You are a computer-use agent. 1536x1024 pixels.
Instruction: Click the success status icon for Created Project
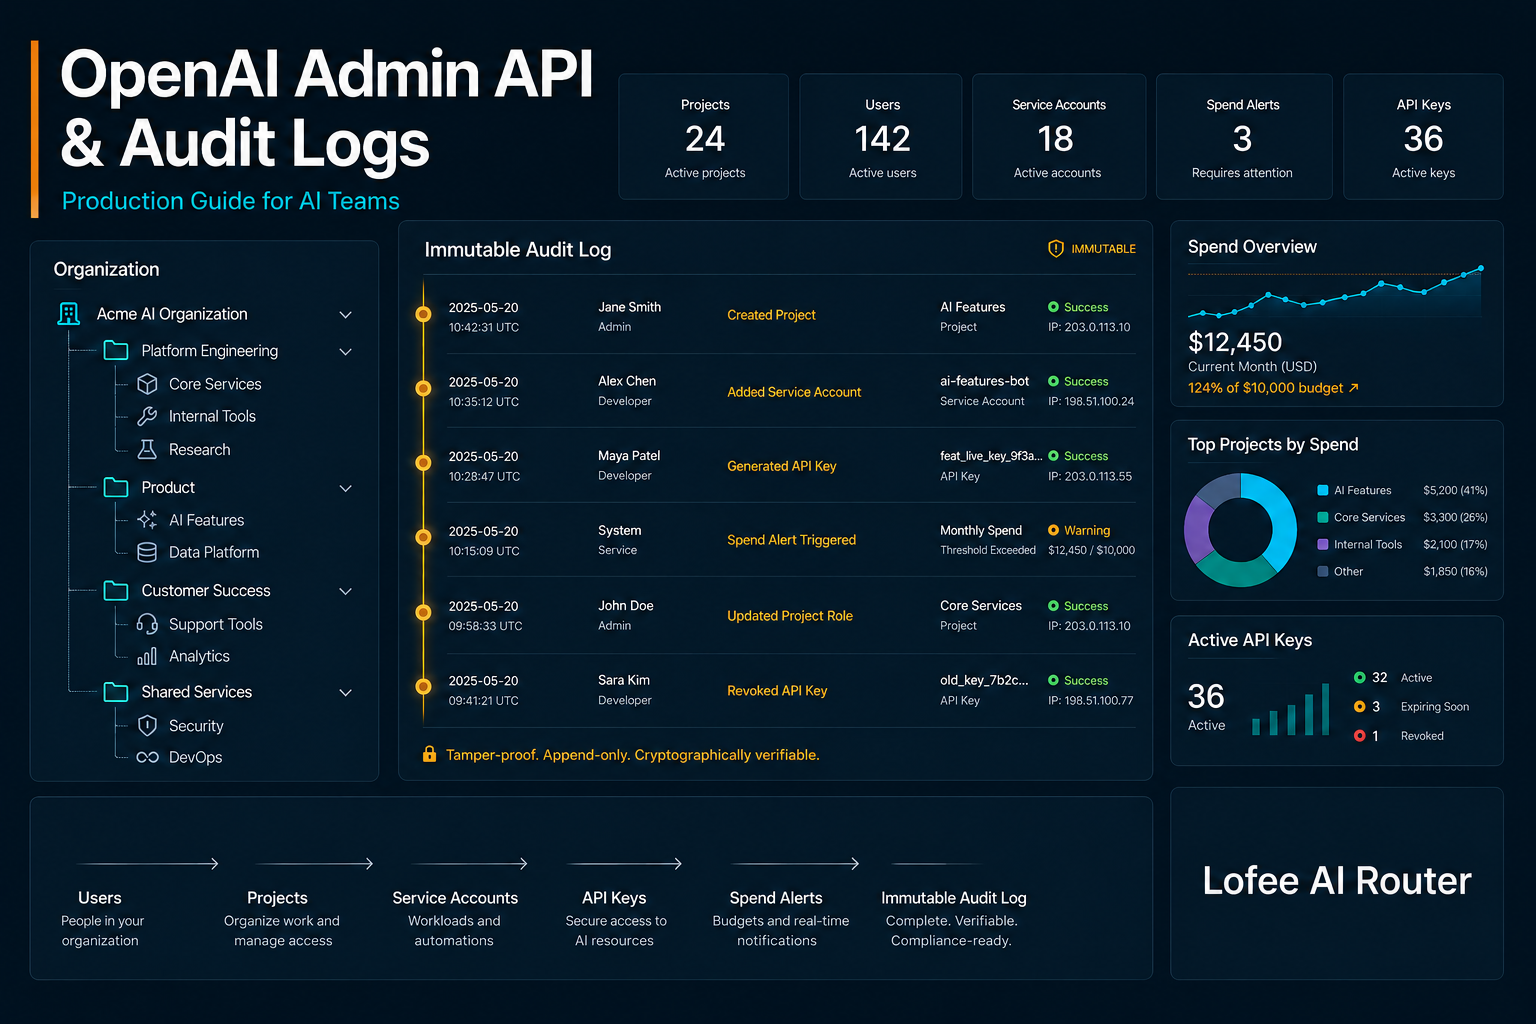coord(1053,307)
